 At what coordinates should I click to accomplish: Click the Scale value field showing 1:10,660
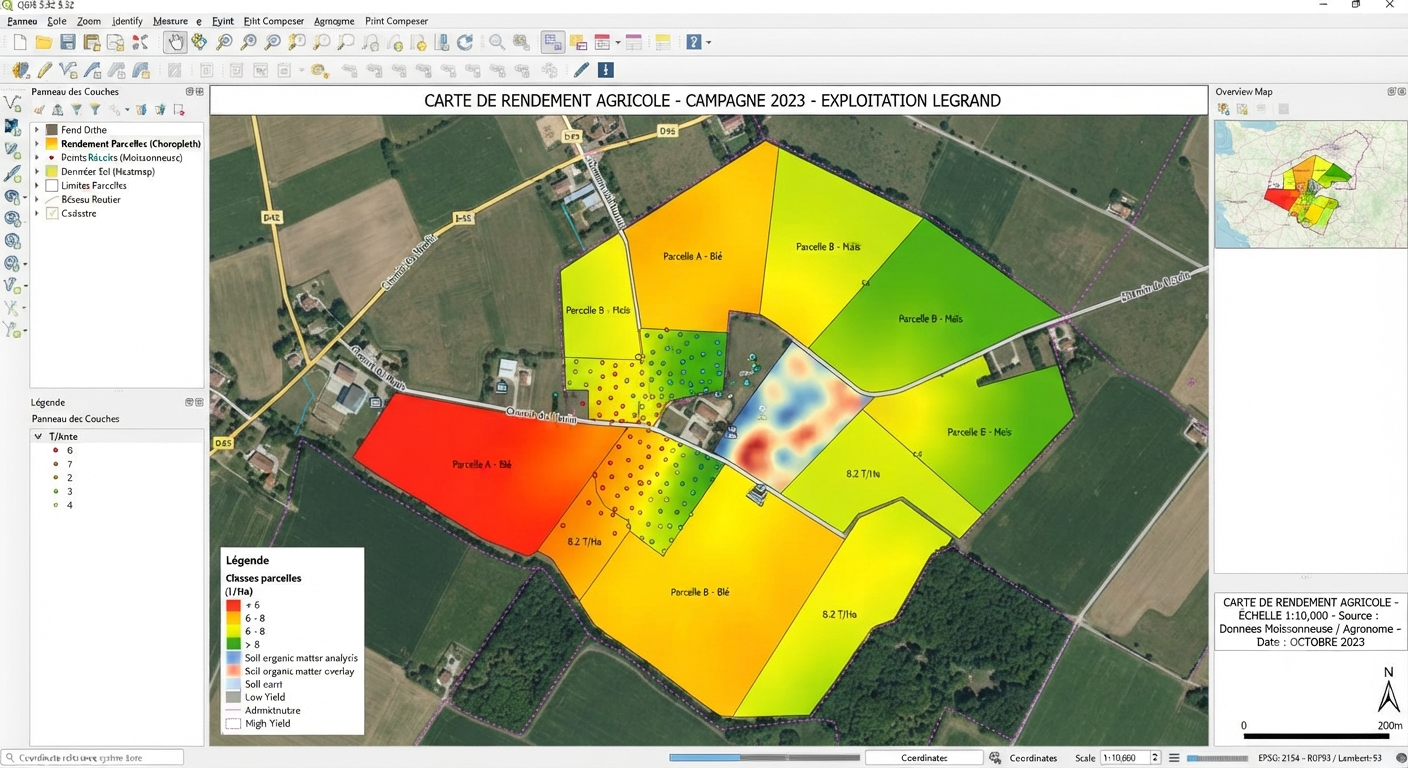(1125, 758)
